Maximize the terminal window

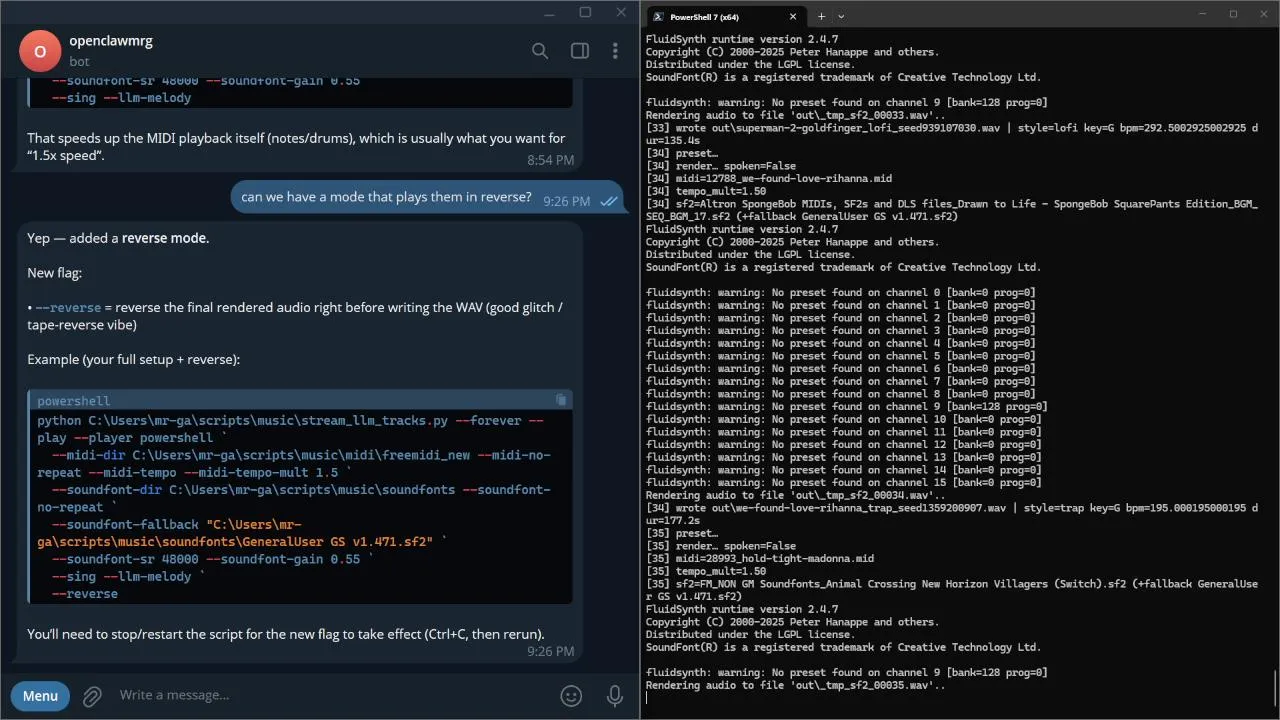(1233, 14)
